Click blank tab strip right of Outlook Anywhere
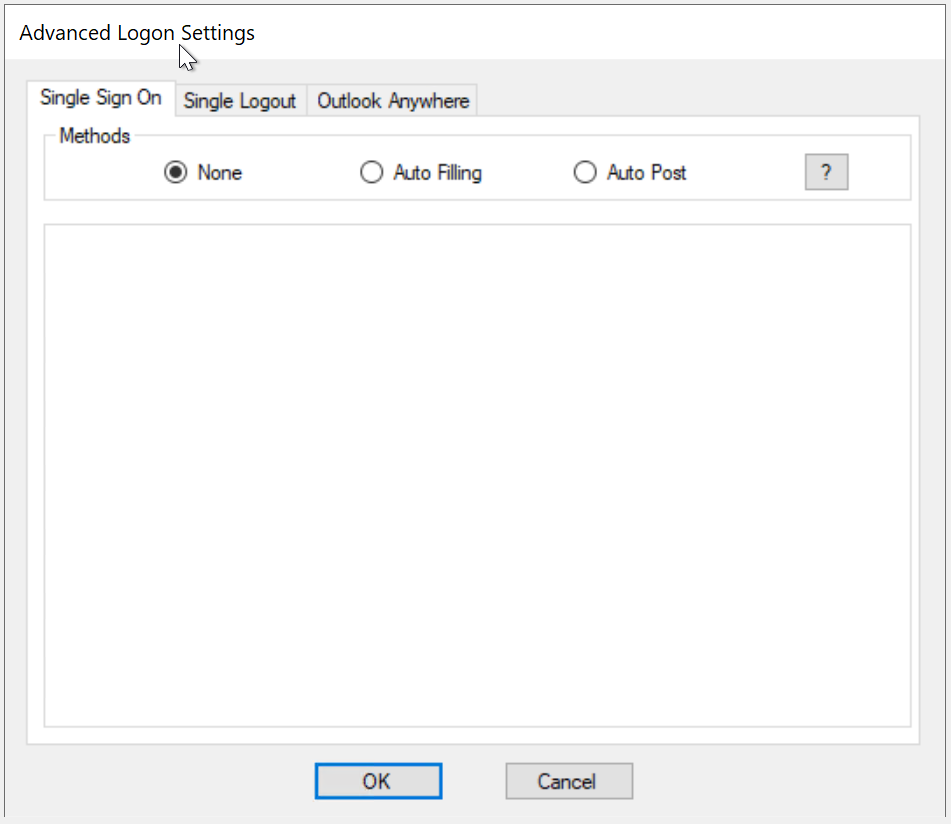Image resolution: width=951 pixels, height=824 pixels. (700, 101)
